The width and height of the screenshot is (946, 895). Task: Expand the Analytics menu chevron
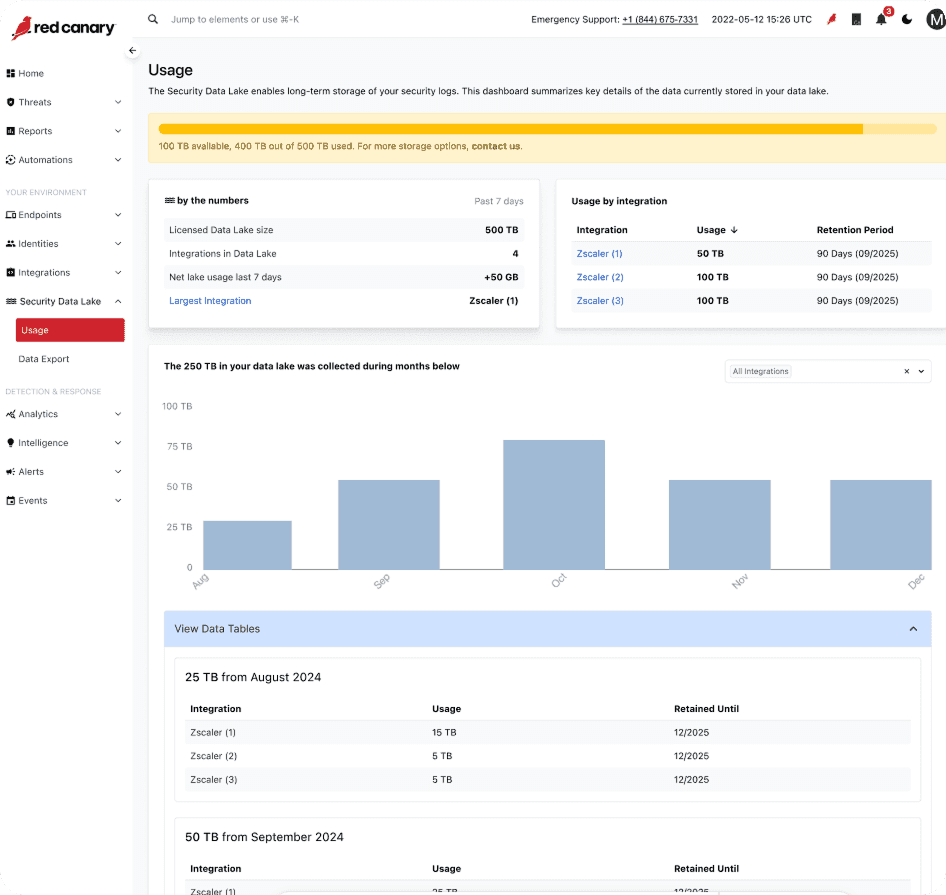pyautogui.click(x=118, y=414)
